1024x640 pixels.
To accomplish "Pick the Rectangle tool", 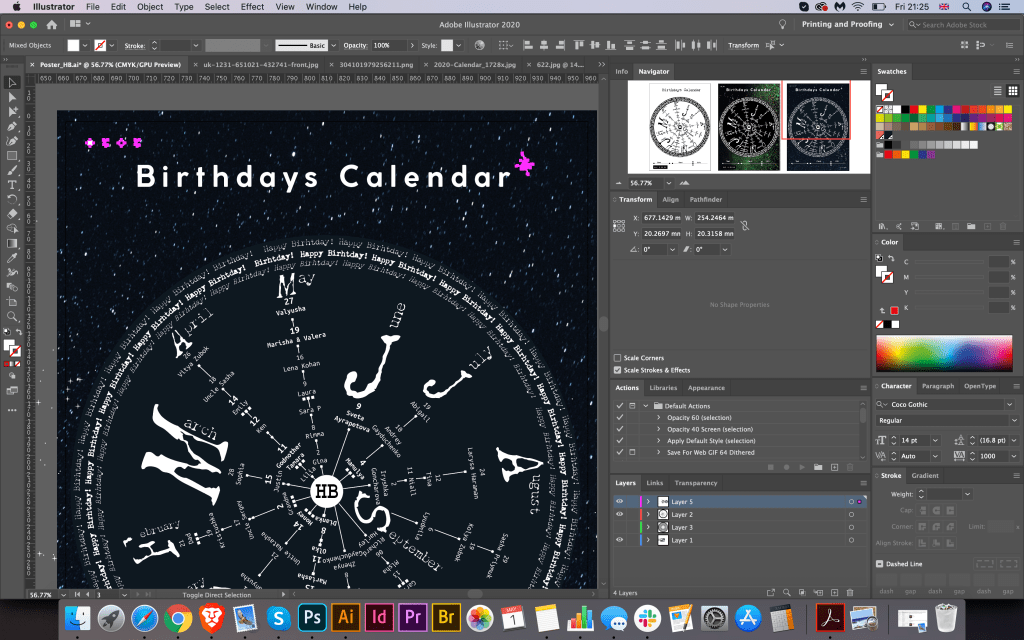I will (13, 156).
